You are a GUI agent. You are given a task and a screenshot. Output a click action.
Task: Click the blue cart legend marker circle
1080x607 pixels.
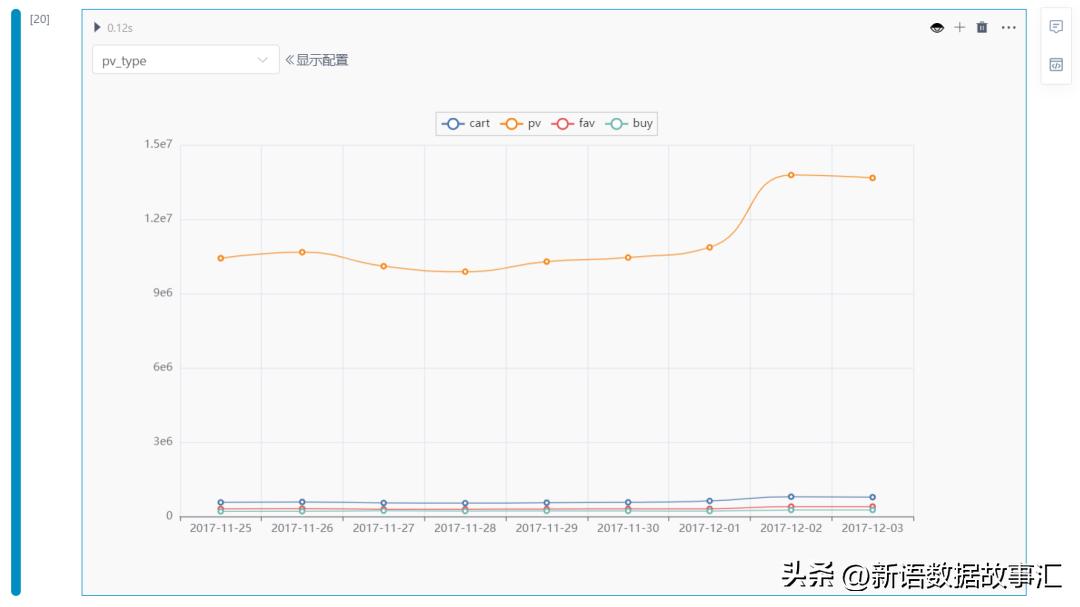click(453, 124)
